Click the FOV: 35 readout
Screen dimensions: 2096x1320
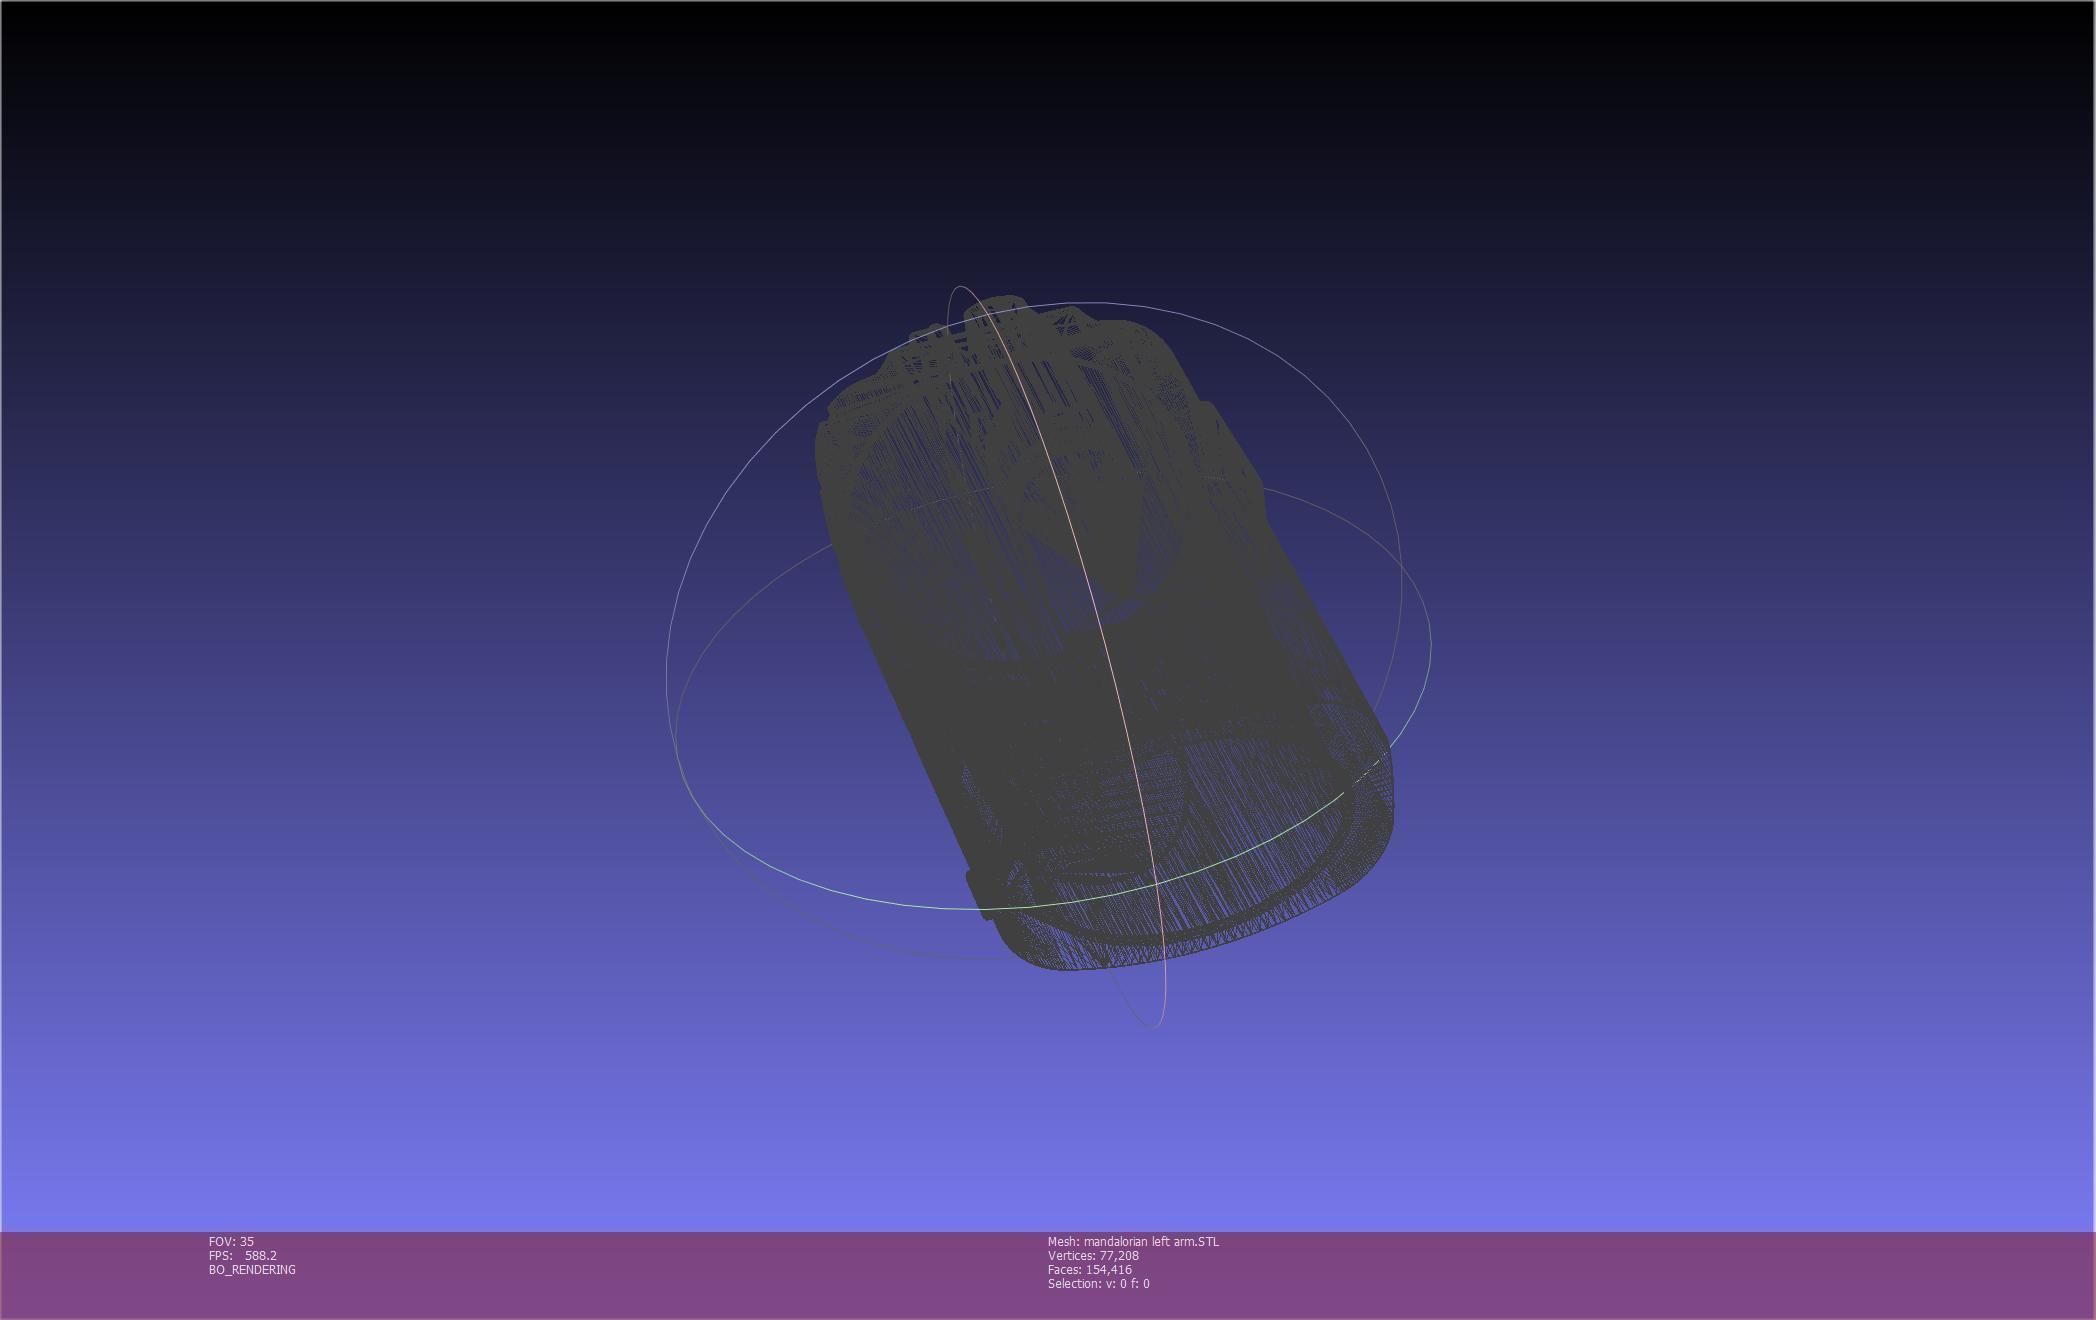tap(231, 1241)
